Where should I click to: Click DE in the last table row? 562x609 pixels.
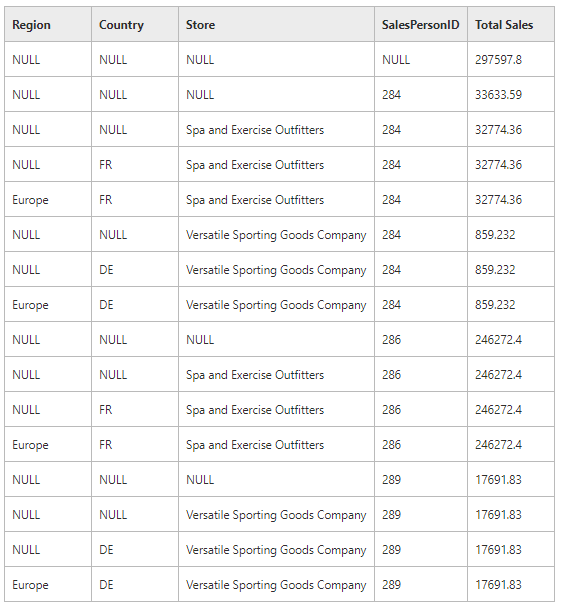pyautogui.click(x=135, y=585)
